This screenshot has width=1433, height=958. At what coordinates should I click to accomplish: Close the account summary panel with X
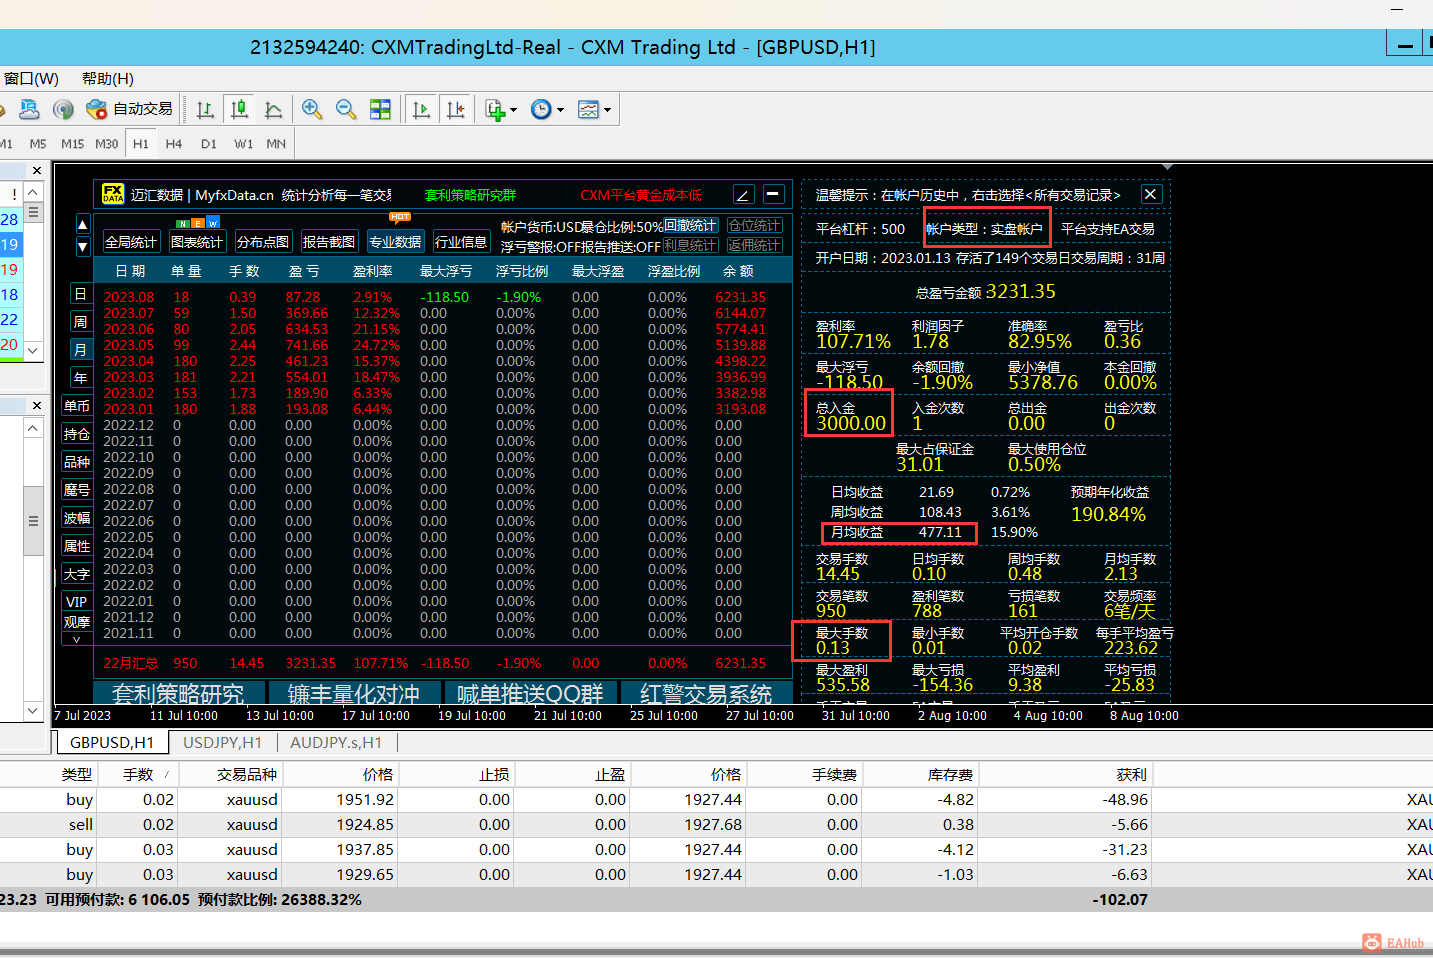tap(1151, 194)
